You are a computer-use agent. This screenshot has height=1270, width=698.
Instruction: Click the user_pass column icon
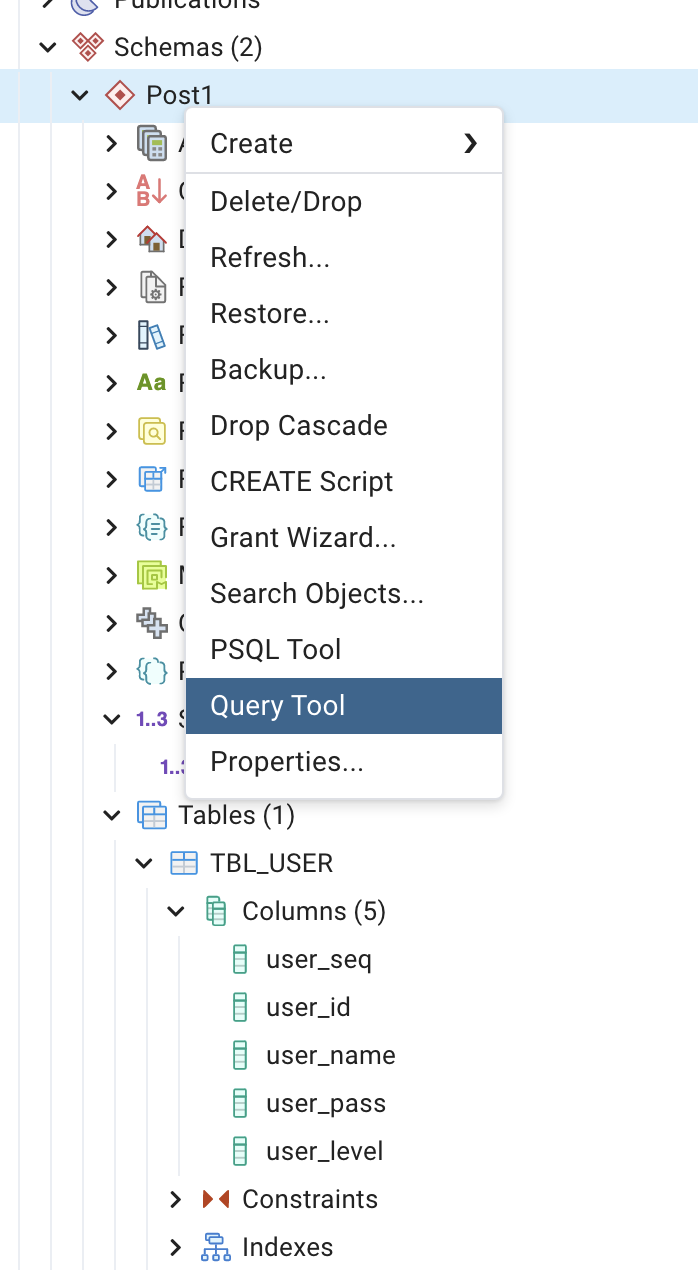point(240,1103)
